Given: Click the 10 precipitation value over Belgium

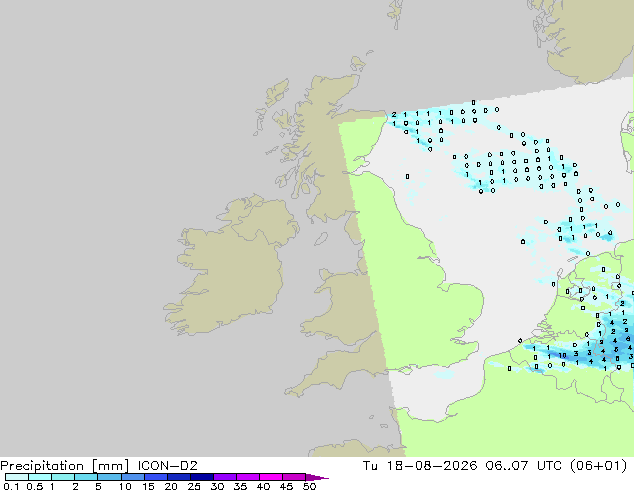Looking at the screenshot, I should pos(562,355).
